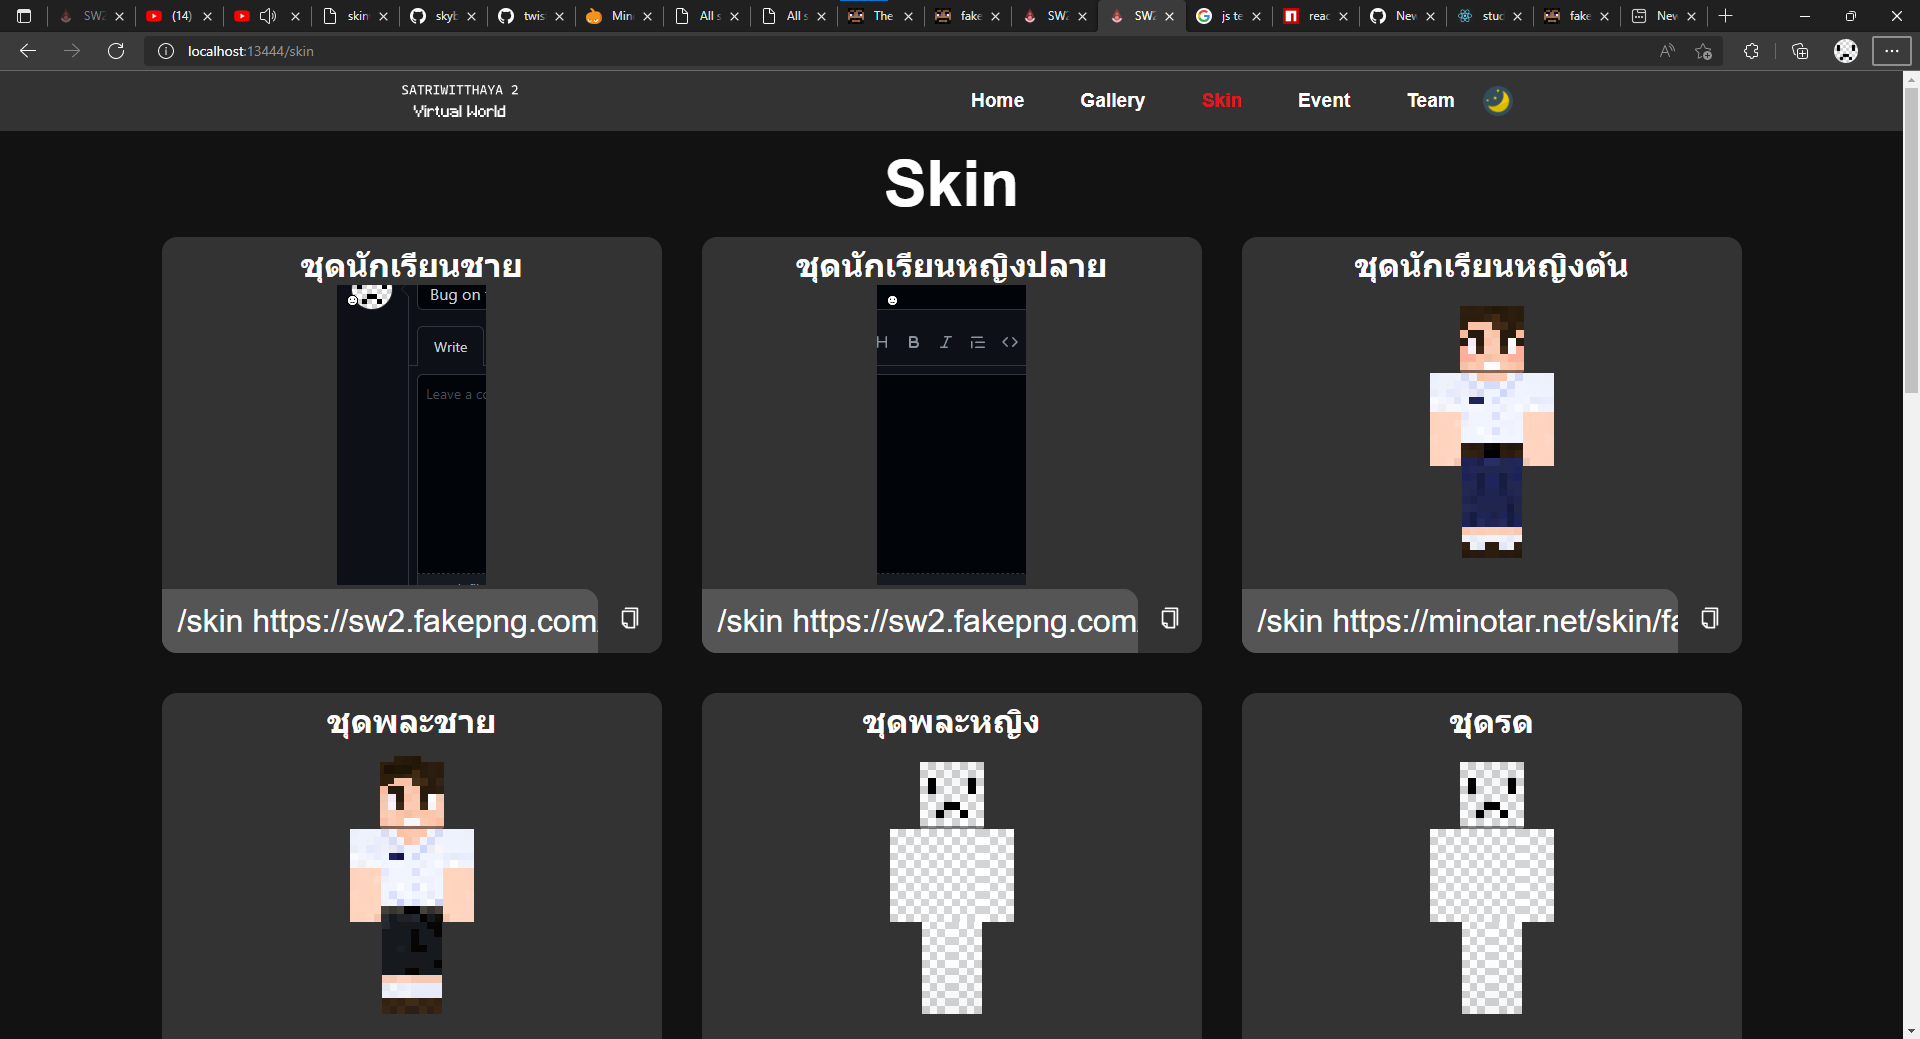Copy the ชุดนักเรียนหญิงต้น skin command
Screen dimensions: 1920x1039
point(1708,618)
